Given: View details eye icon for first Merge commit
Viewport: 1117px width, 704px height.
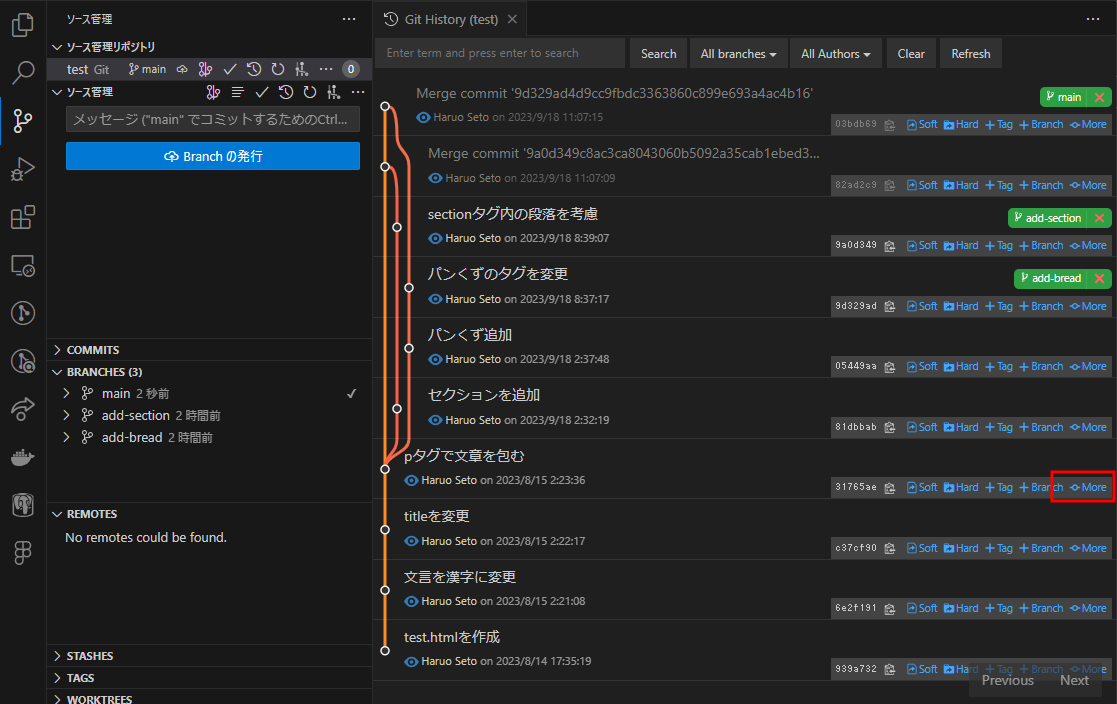Looking at the screenshot, I should point(423,117).
